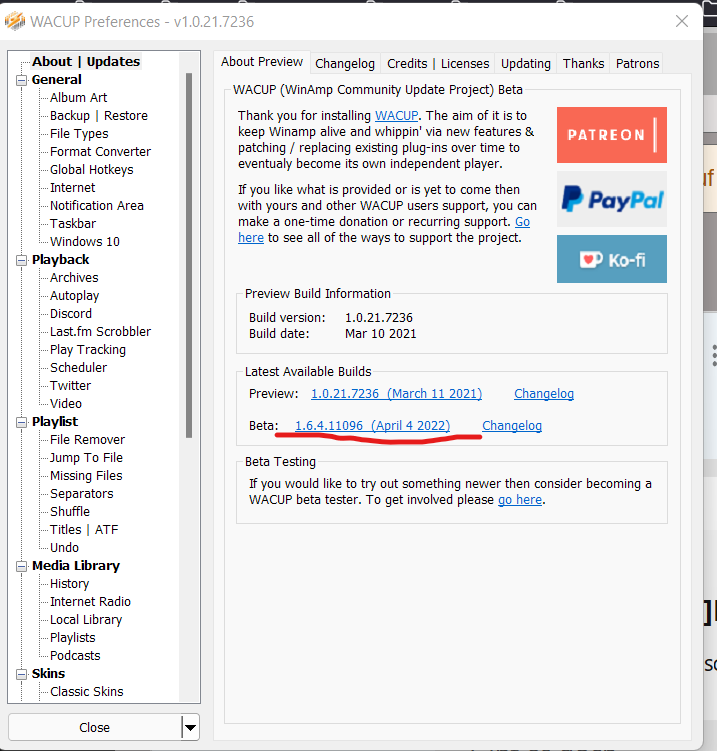Open Missing Files settings

86,476
